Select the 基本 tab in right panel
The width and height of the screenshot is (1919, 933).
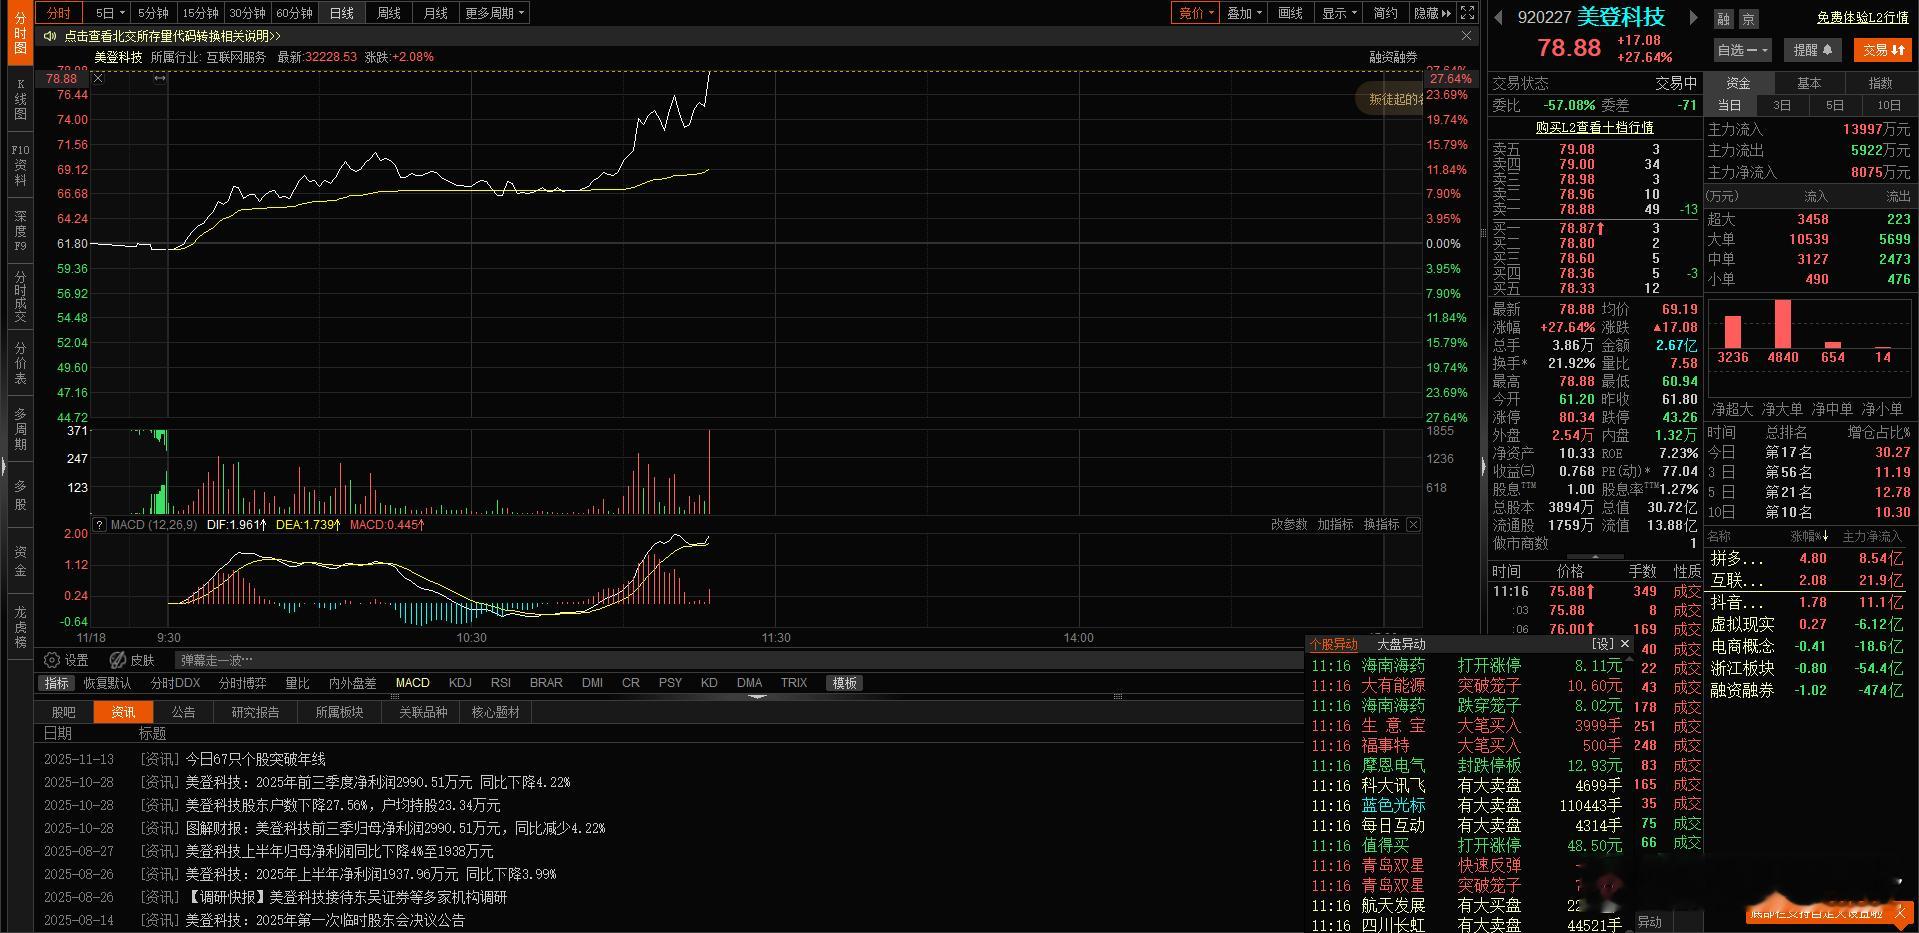coord(1809,83)
